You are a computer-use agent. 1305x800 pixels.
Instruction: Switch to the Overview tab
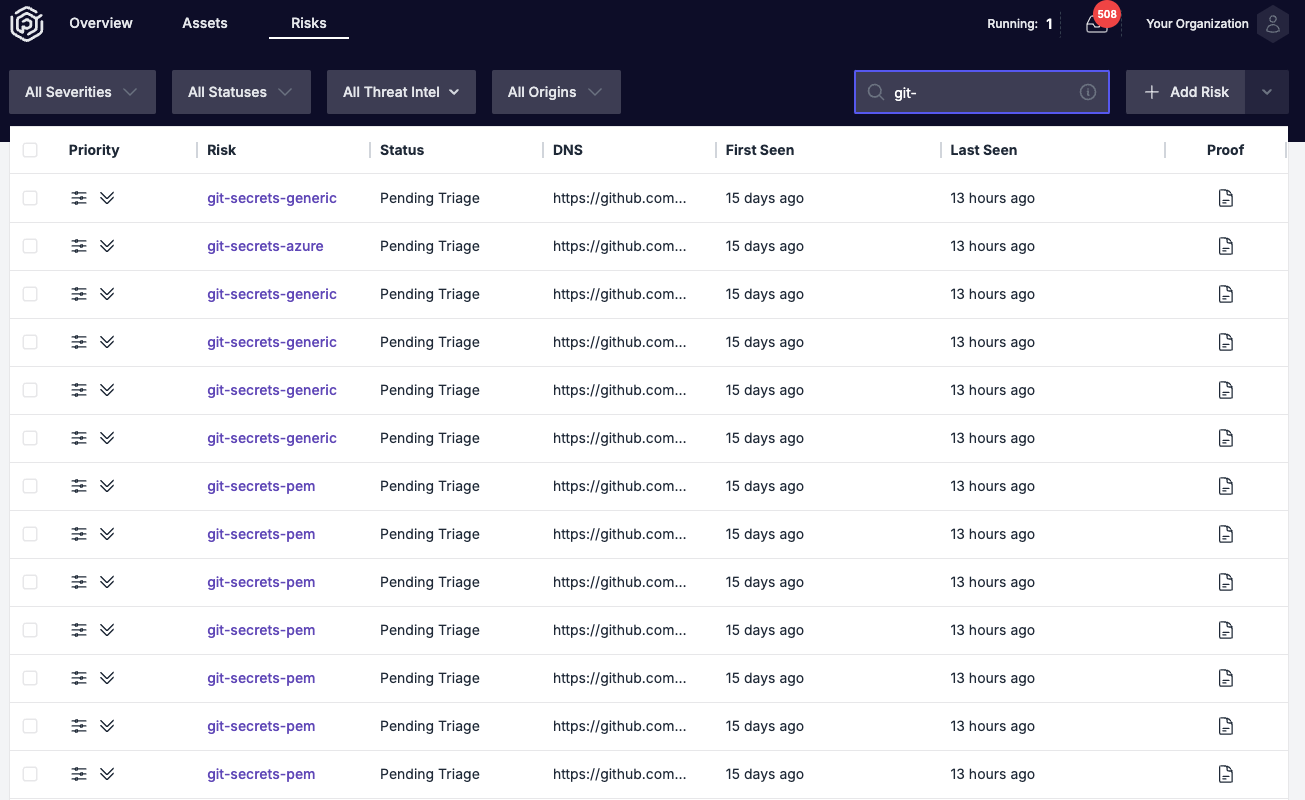[x=100, y=22]
